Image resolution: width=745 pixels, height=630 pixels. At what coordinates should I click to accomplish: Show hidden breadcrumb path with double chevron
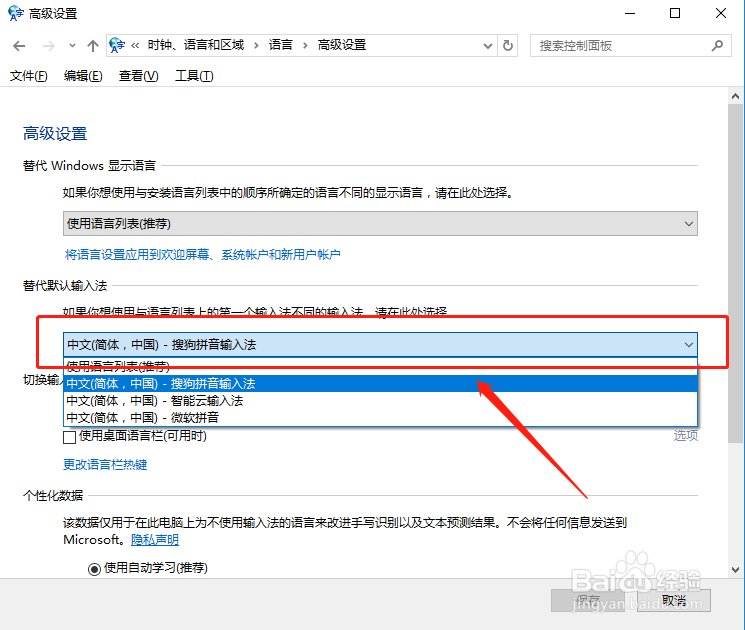point(135,46)
